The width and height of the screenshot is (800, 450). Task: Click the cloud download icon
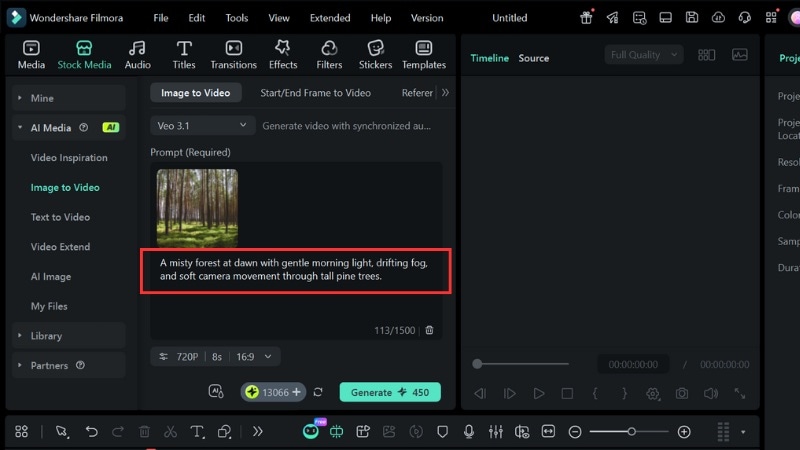point(718,17)
